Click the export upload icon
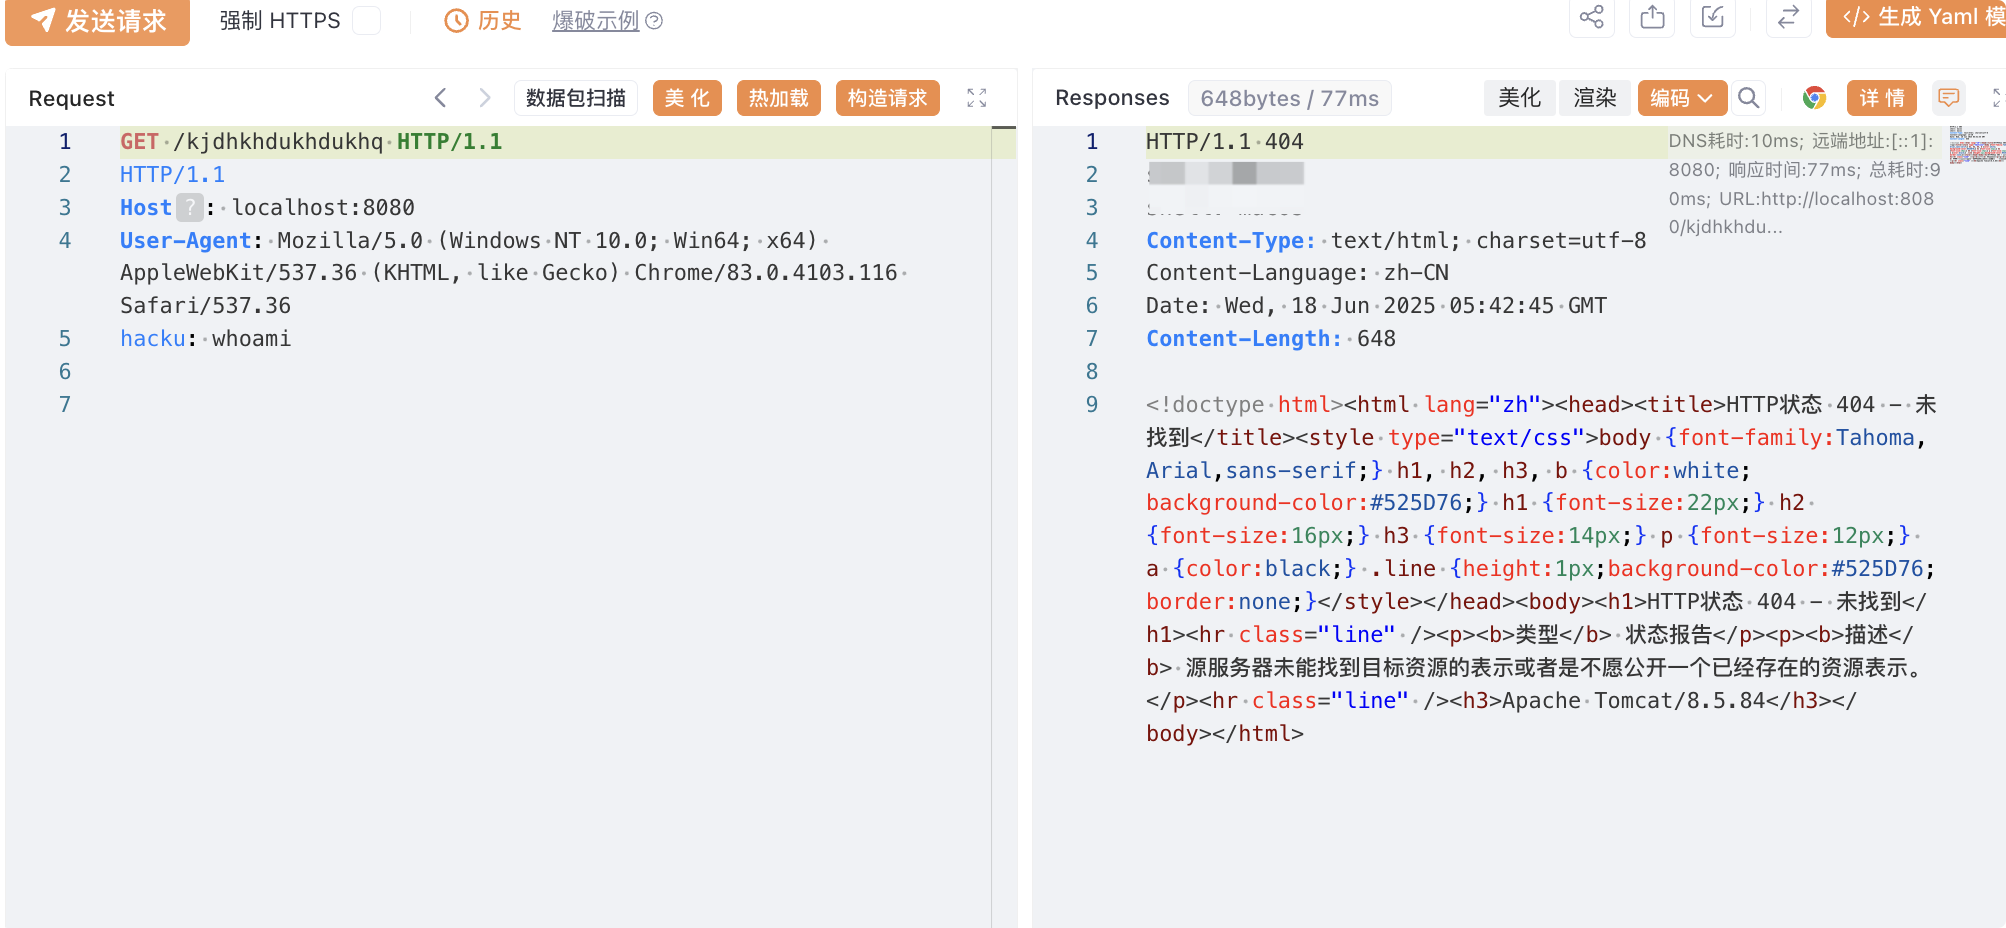 (x=1652, y=17)
